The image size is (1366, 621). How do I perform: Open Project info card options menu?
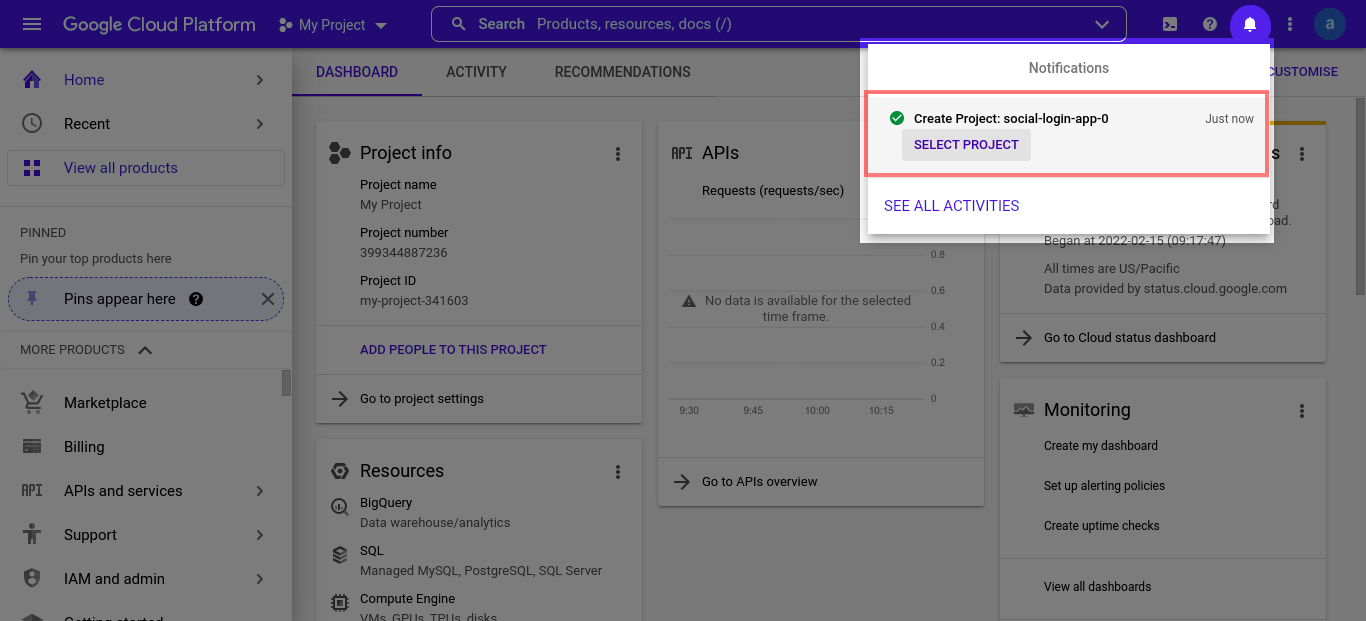click(x=618, y=153)
